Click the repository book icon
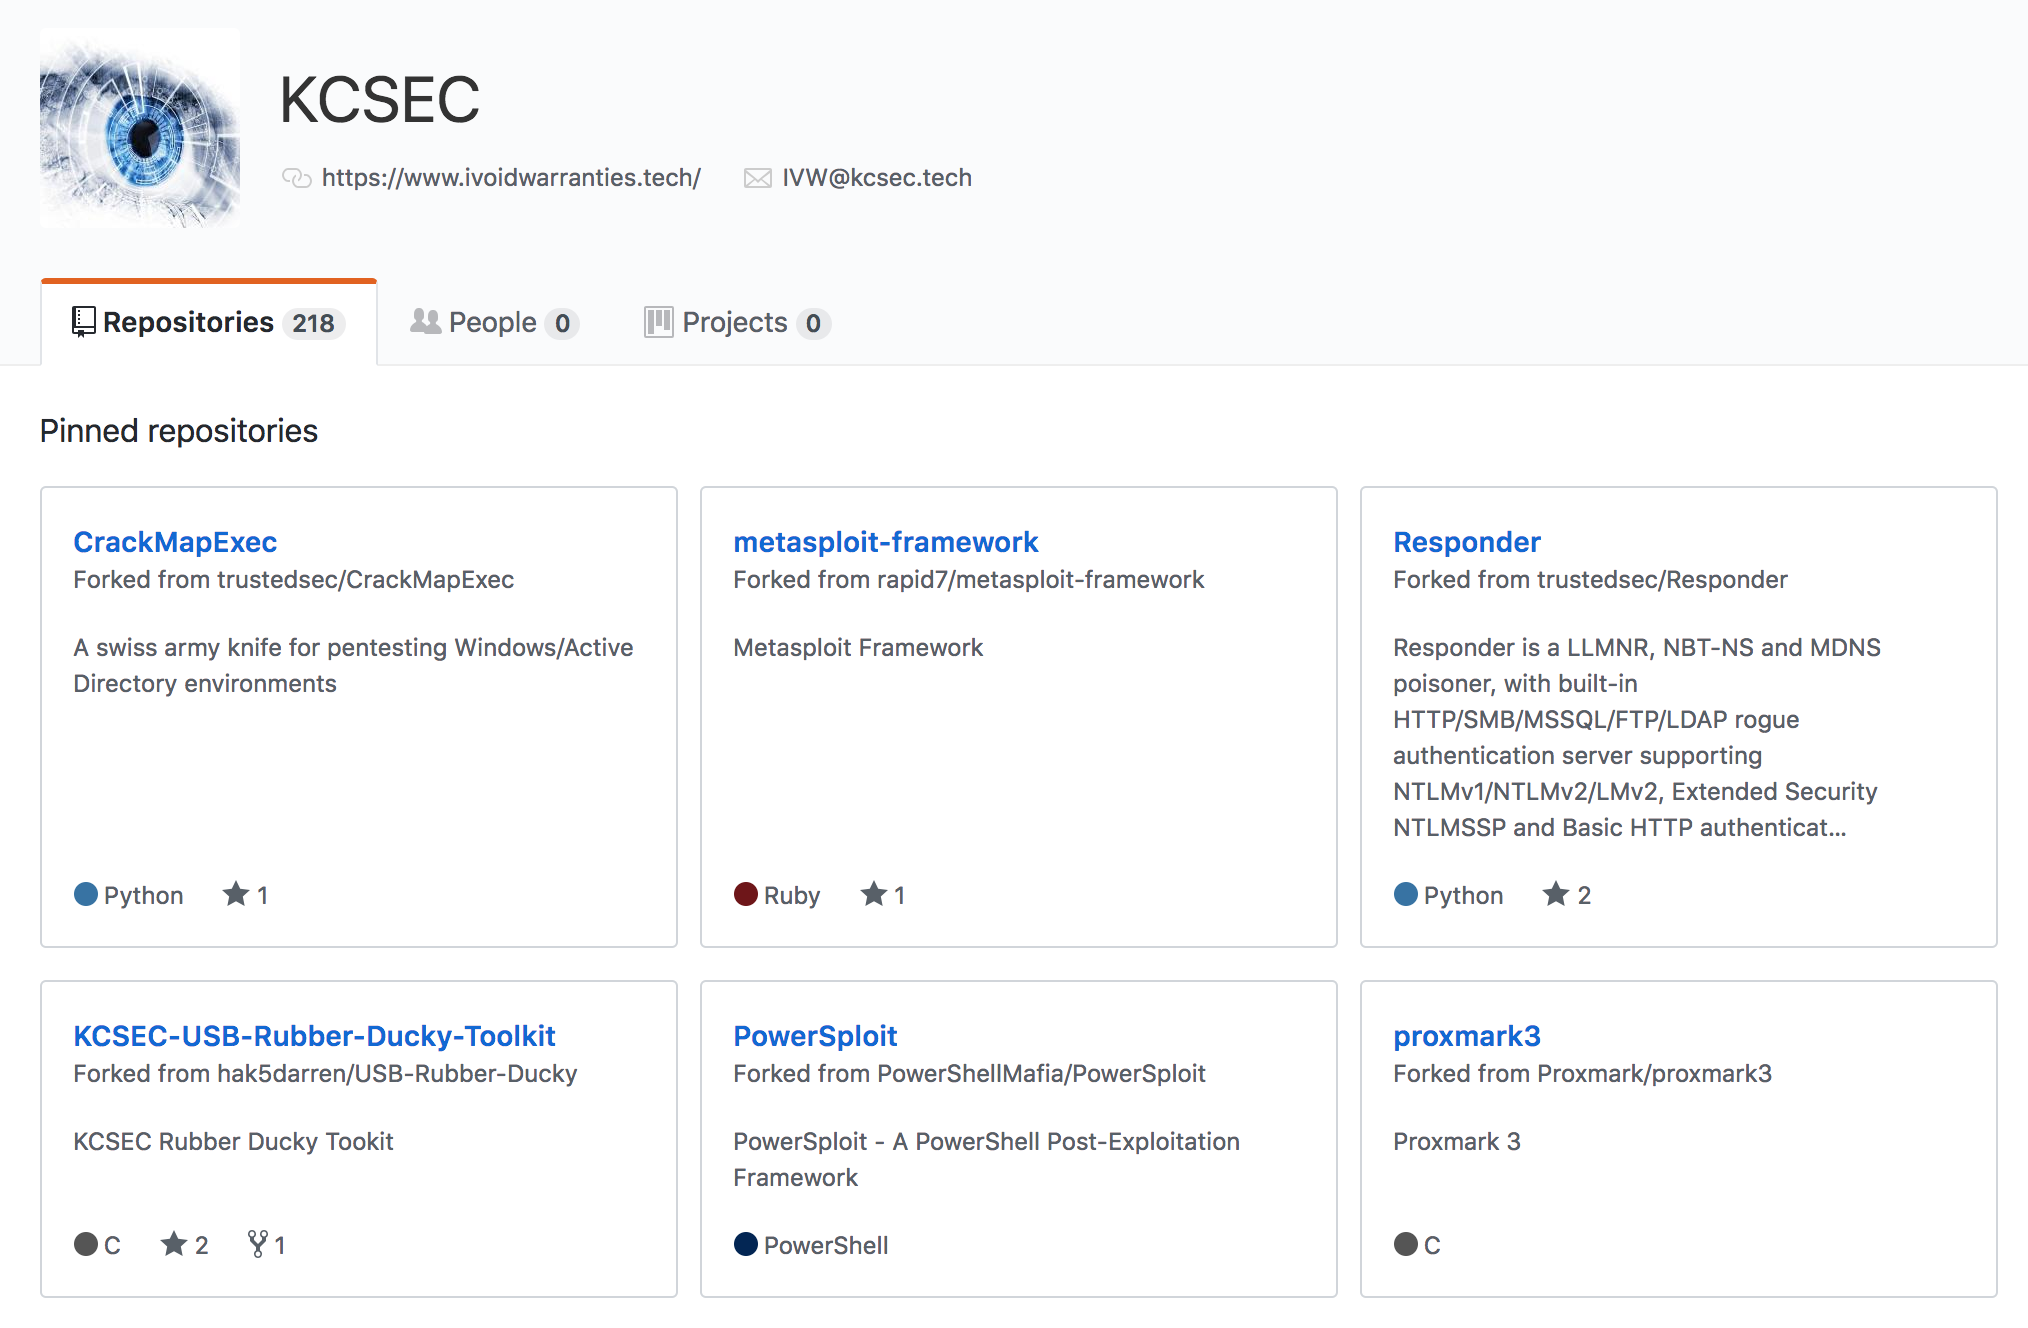Screen dimensions: 2028x1328 (84, 322)
